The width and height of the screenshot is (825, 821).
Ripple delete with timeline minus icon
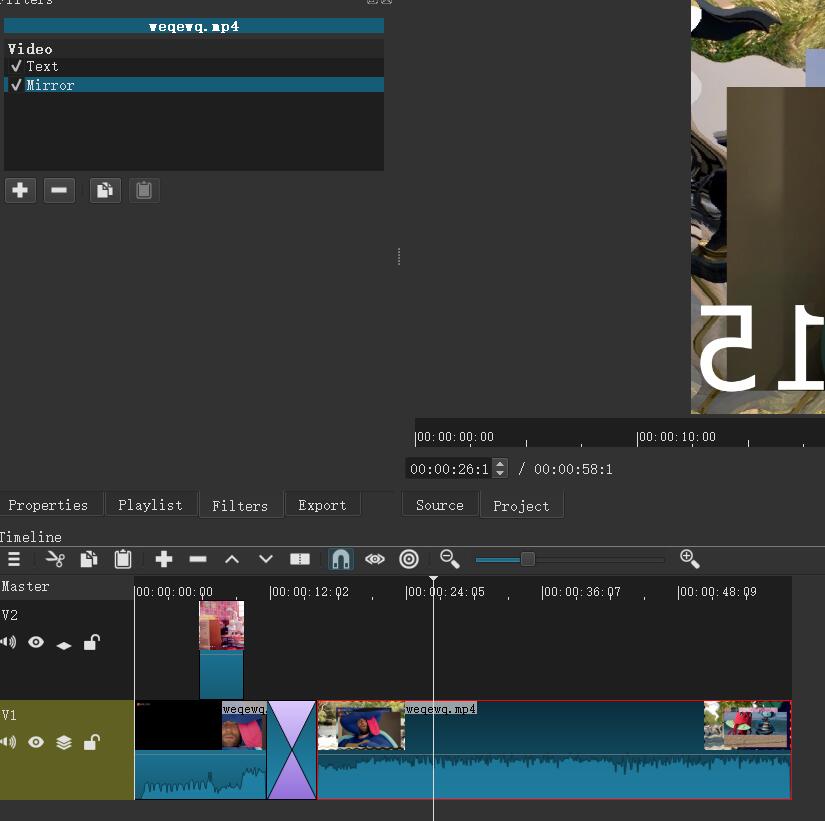coord(198,559)
